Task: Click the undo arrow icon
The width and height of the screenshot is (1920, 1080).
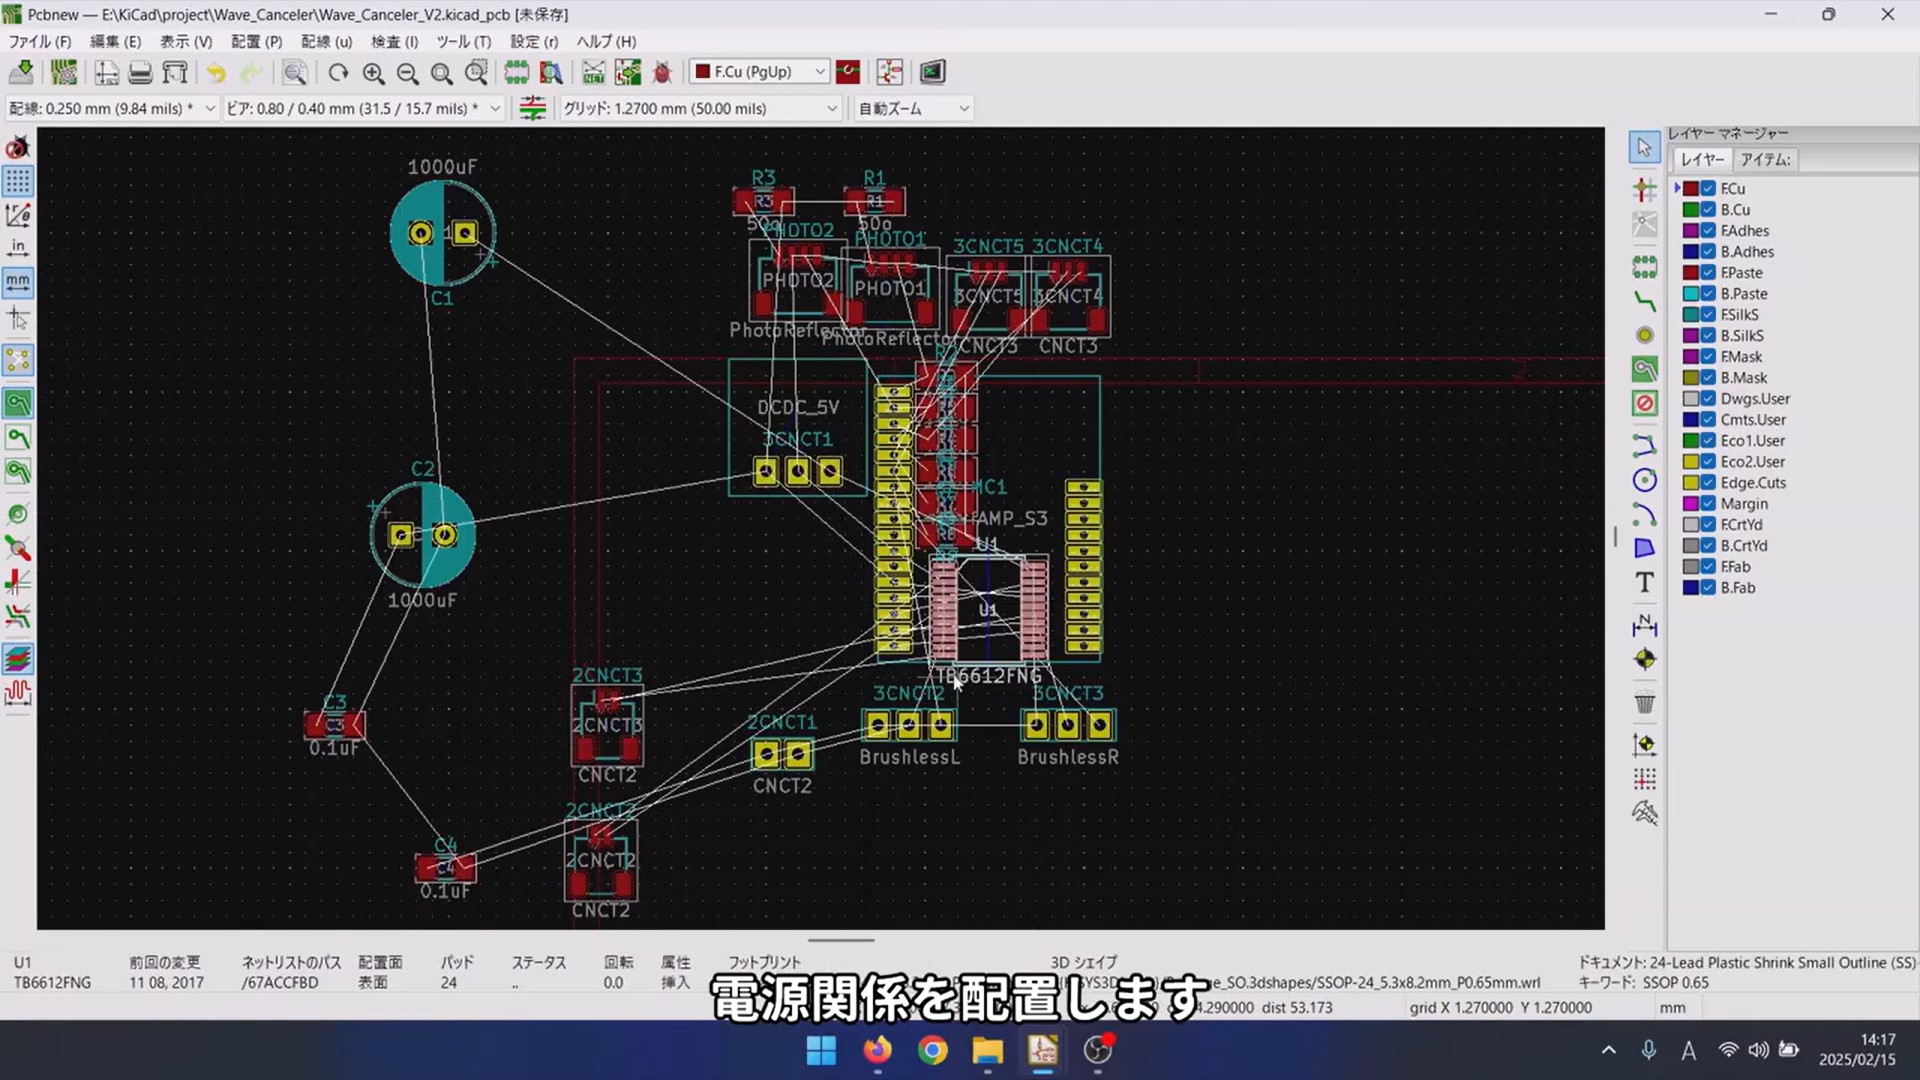Action: 216,73
